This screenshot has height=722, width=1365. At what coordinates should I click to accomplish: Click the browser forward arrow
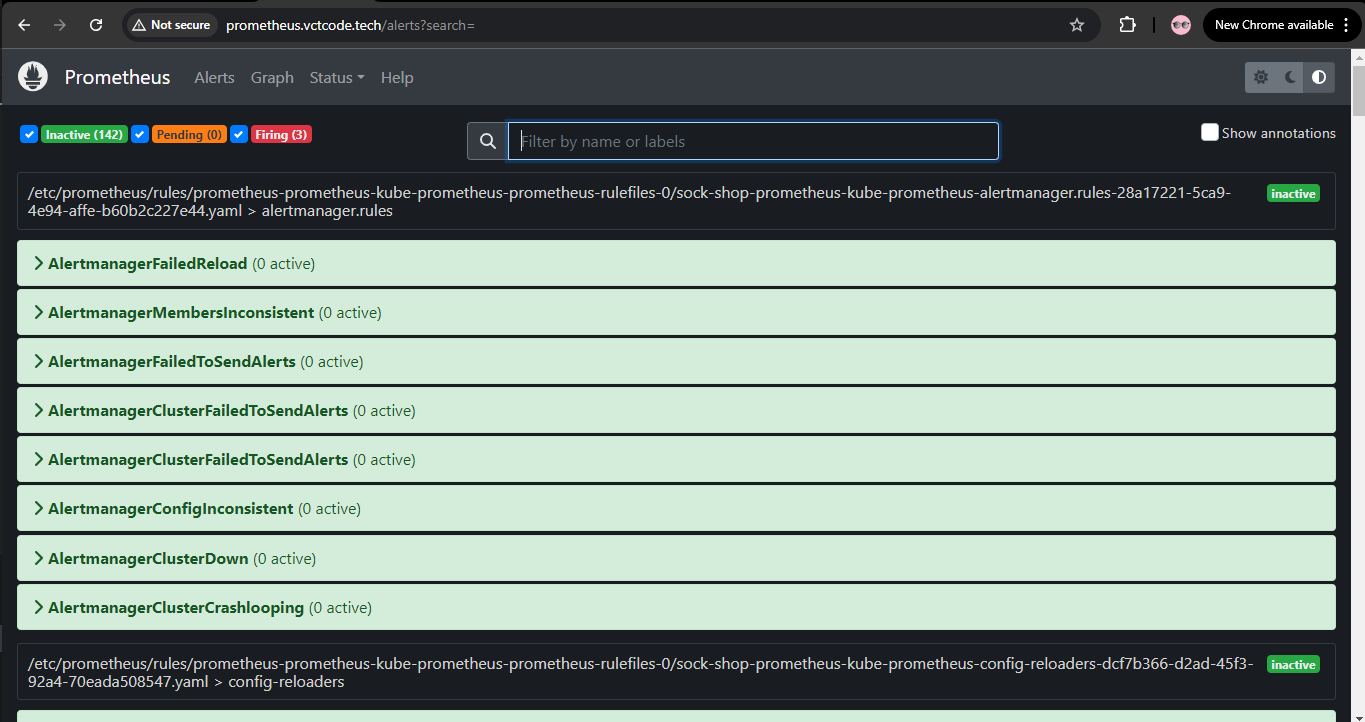click(x=60, y=25)
